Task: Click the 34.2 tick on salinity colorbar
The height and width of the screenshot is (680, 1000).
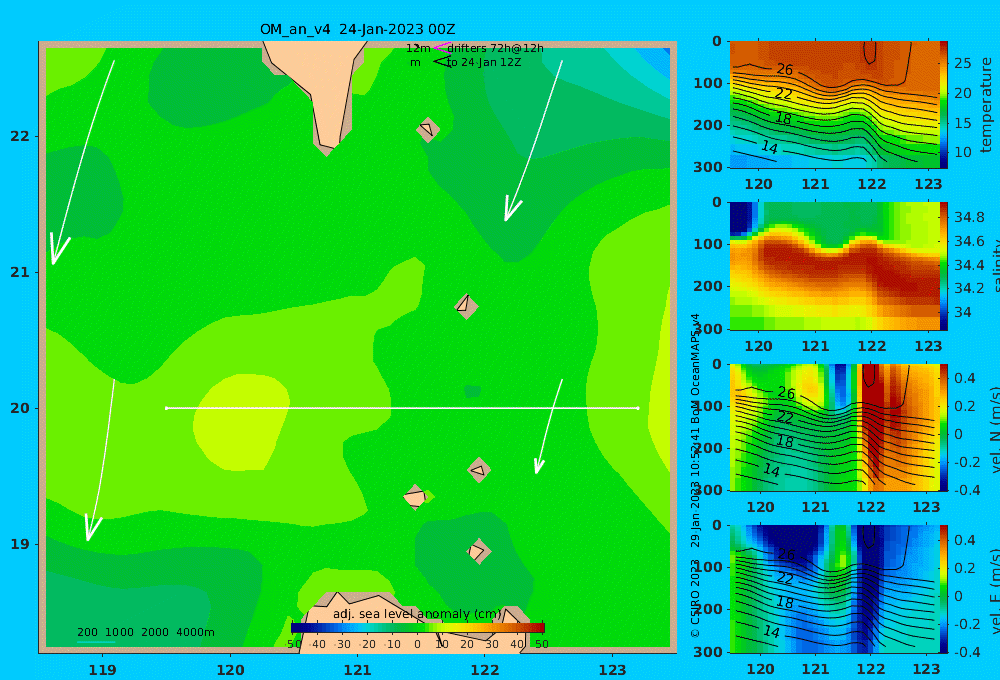Action: (969, 288)
